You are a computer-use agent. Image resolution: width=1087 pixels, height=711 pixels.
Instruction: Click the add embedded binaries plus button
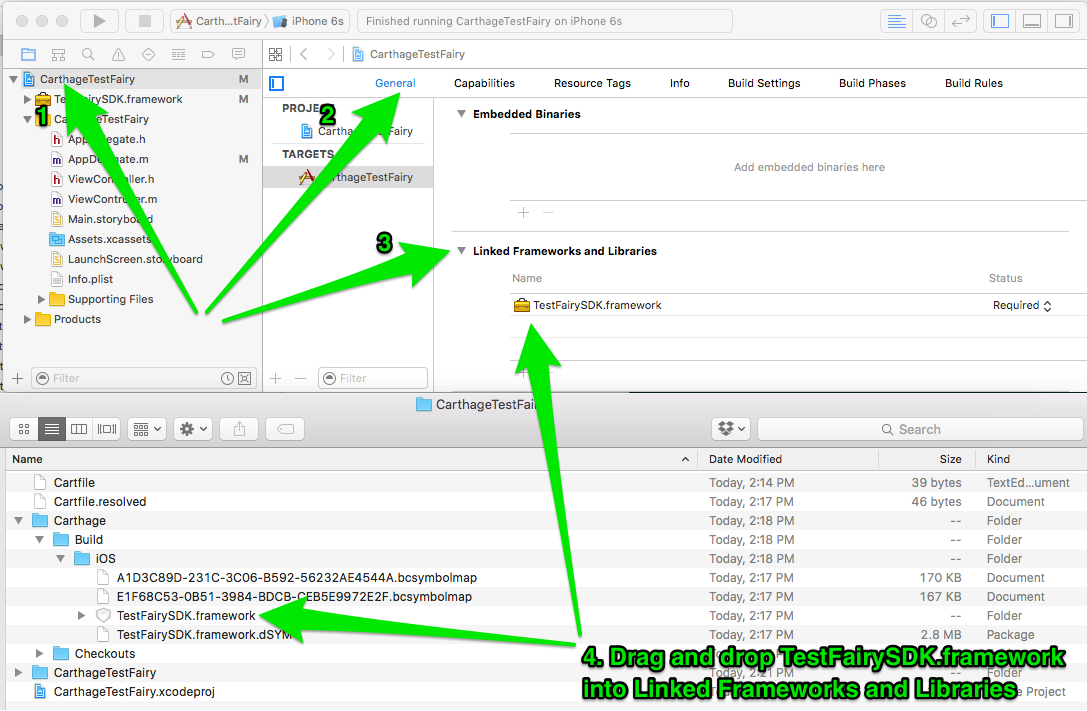pyautogui.click(x=522, y=212)
